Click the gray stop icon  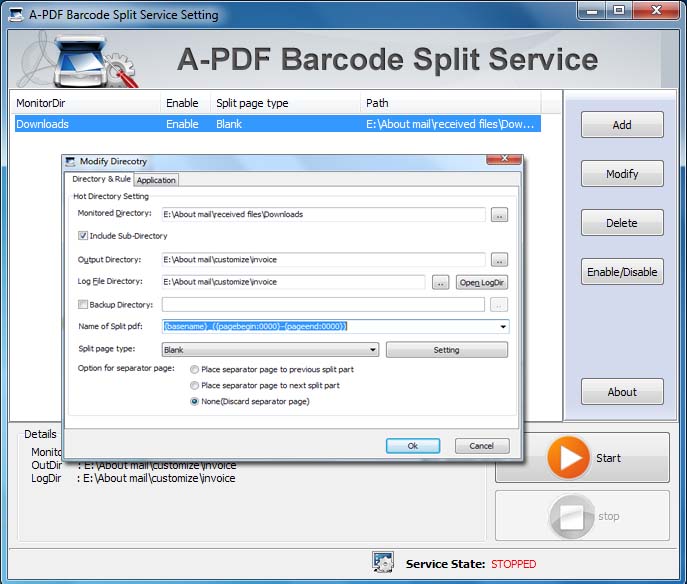[571, 516]
